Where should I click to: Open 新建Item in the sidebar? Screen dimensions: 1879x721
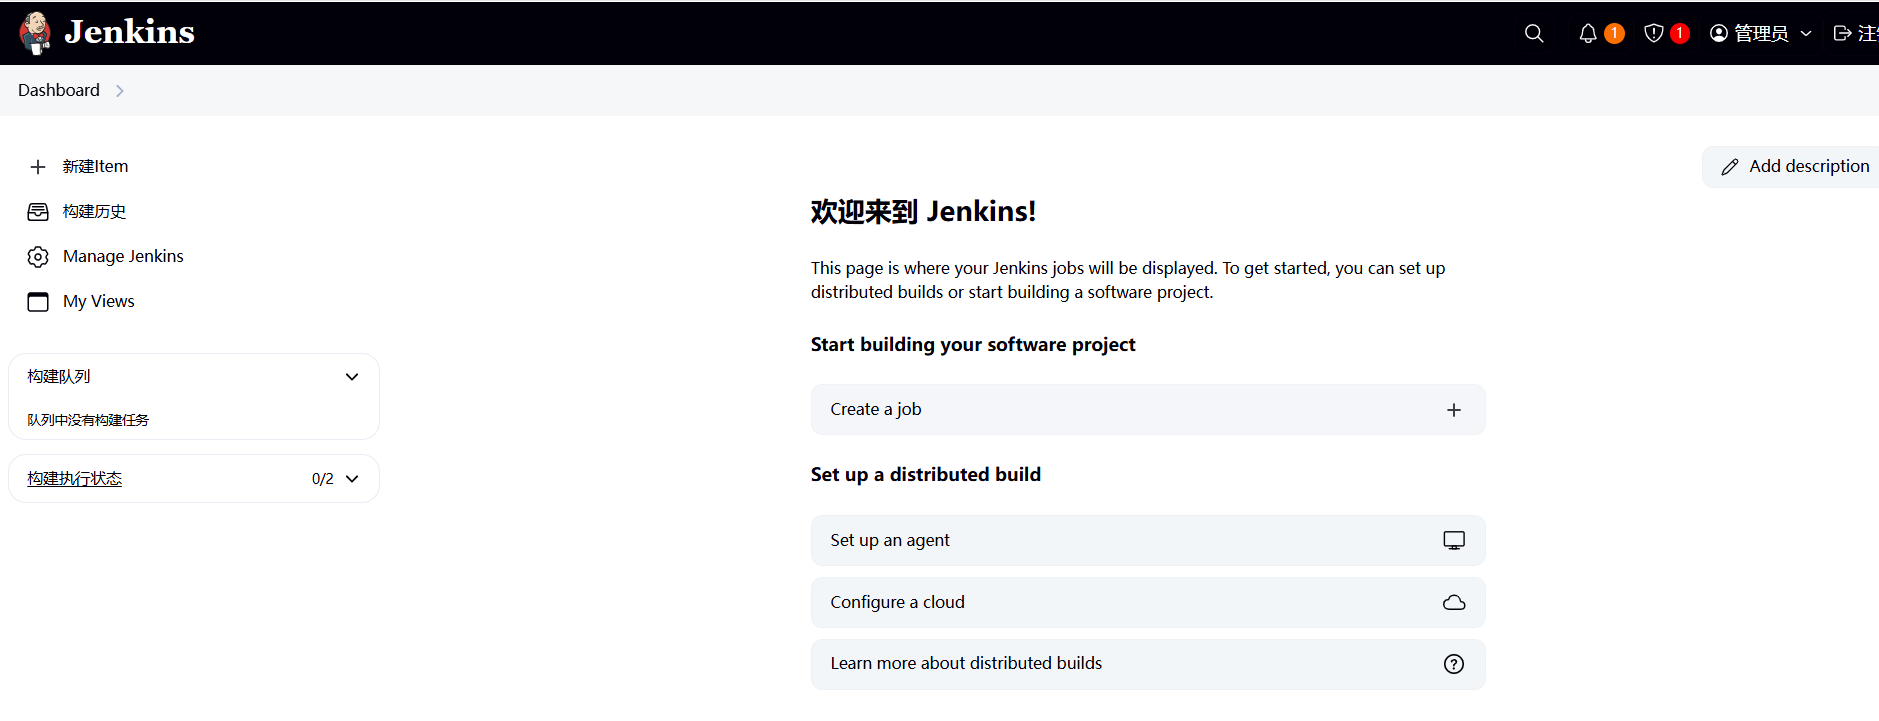click(x=95, y=166)
